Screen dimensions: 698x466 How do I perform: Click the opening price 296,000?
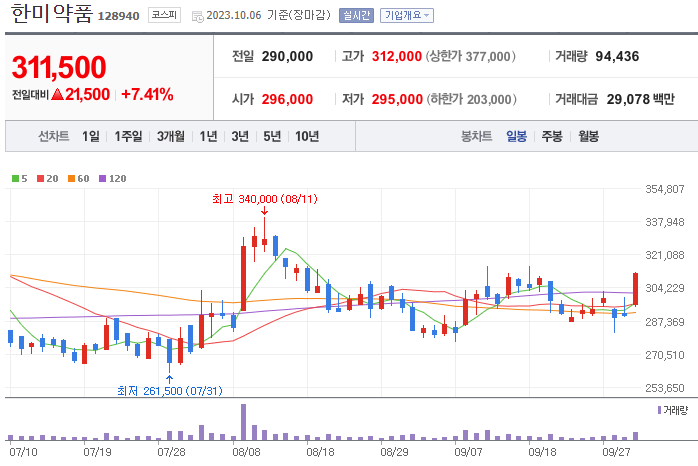[287, 99]
